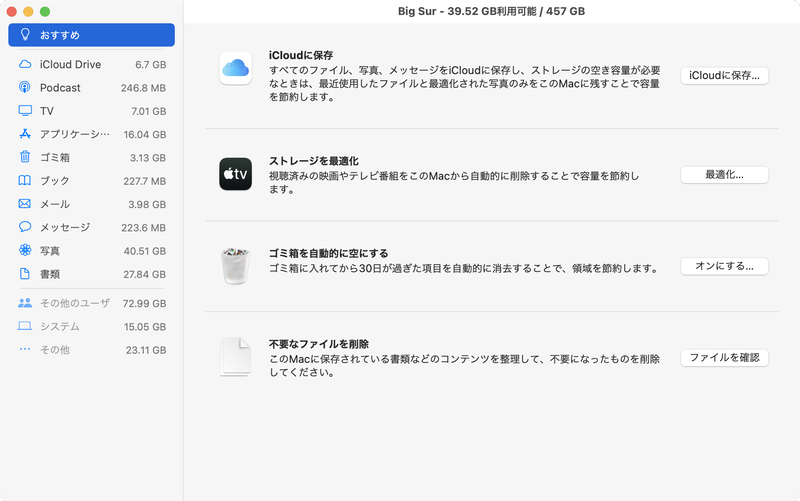800x501 pixels.
Task: Click the 書類 document icon in sidebar
Action: [24, 273]
